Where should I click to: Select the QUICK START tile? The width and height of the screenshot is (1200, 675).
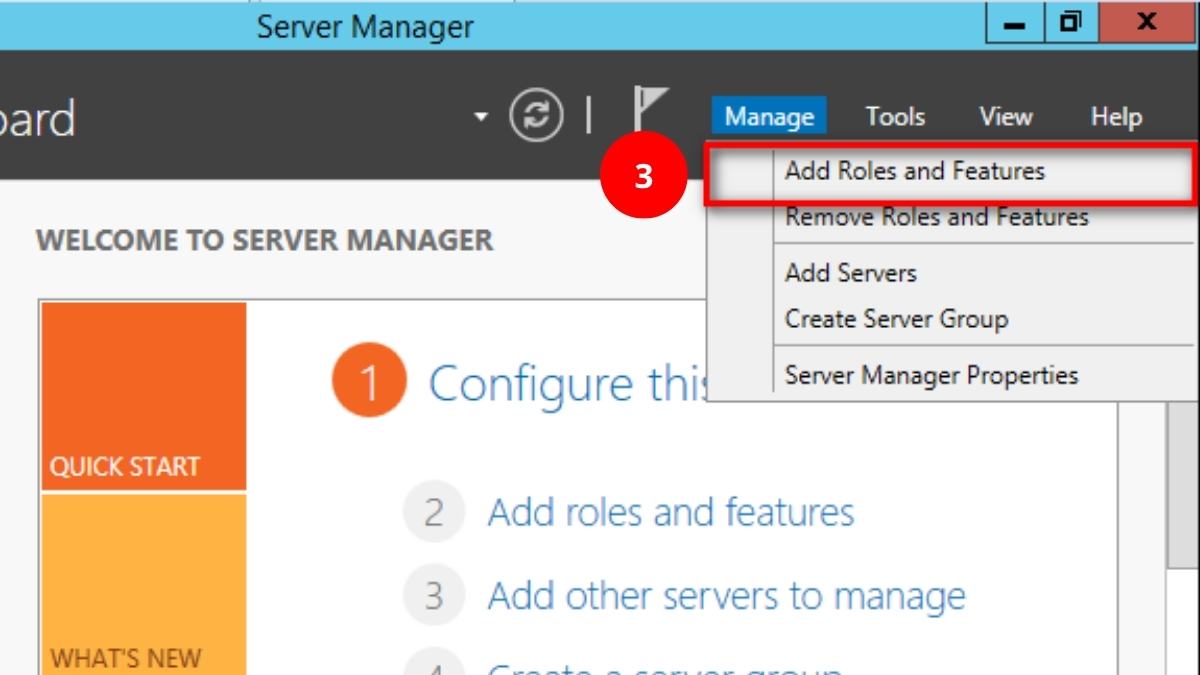(143, 396)
